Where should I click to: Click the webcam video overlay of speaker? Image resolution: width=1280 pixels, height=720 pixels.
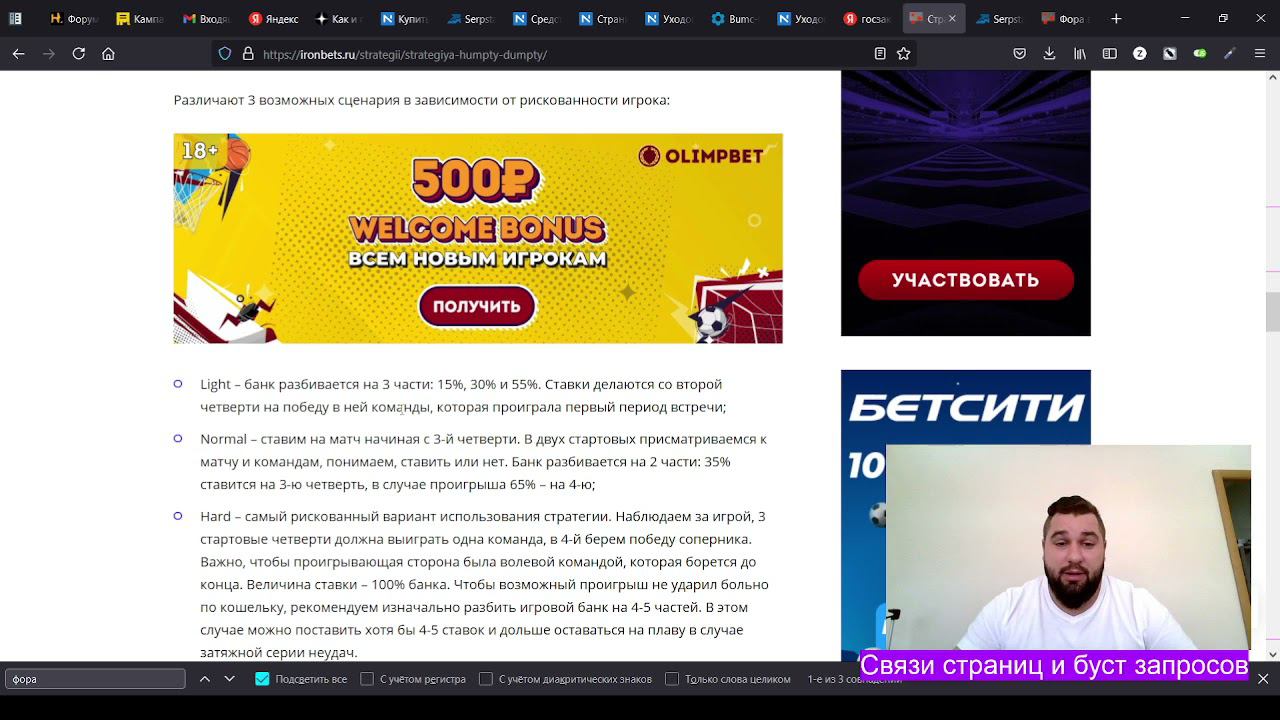pos(1068,548)
